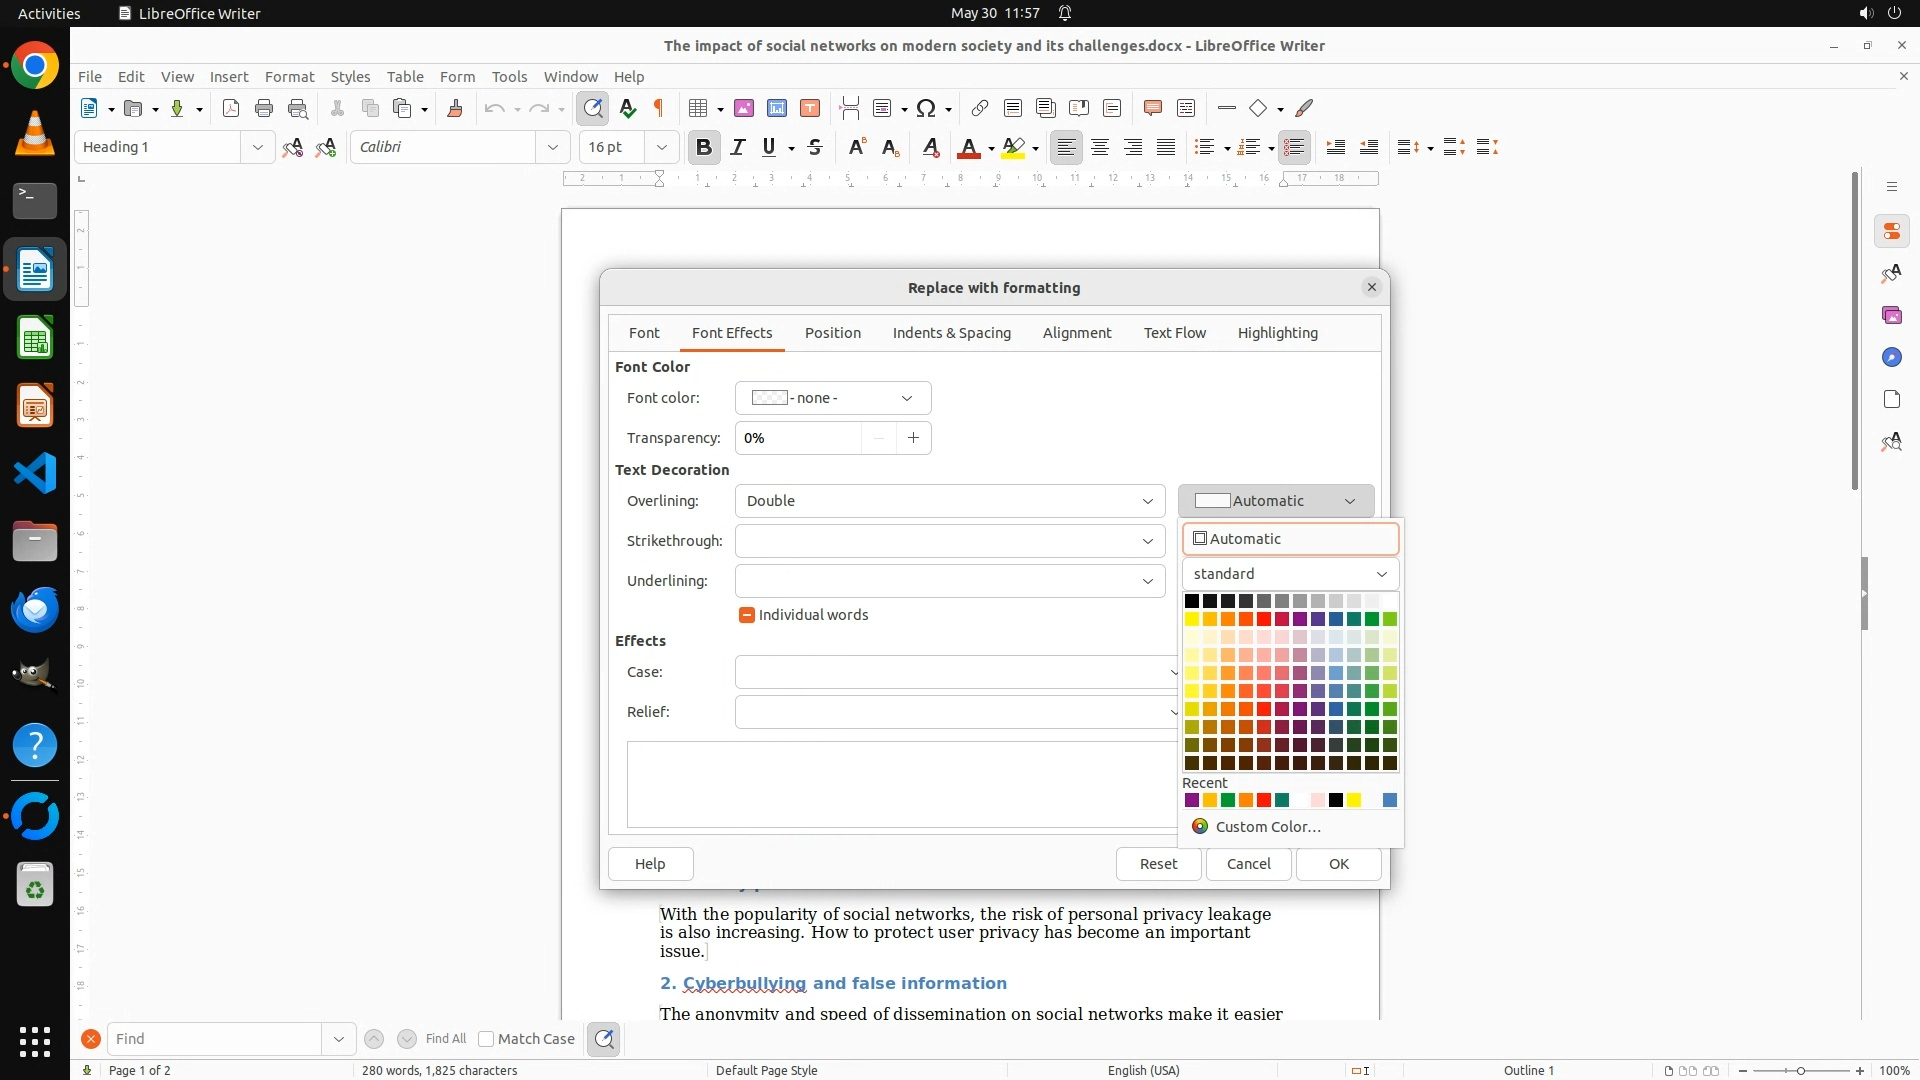1920x1080 pixels.
Task: Click the Insert Image toolbar icon
Action: click(x=743, y=108)
